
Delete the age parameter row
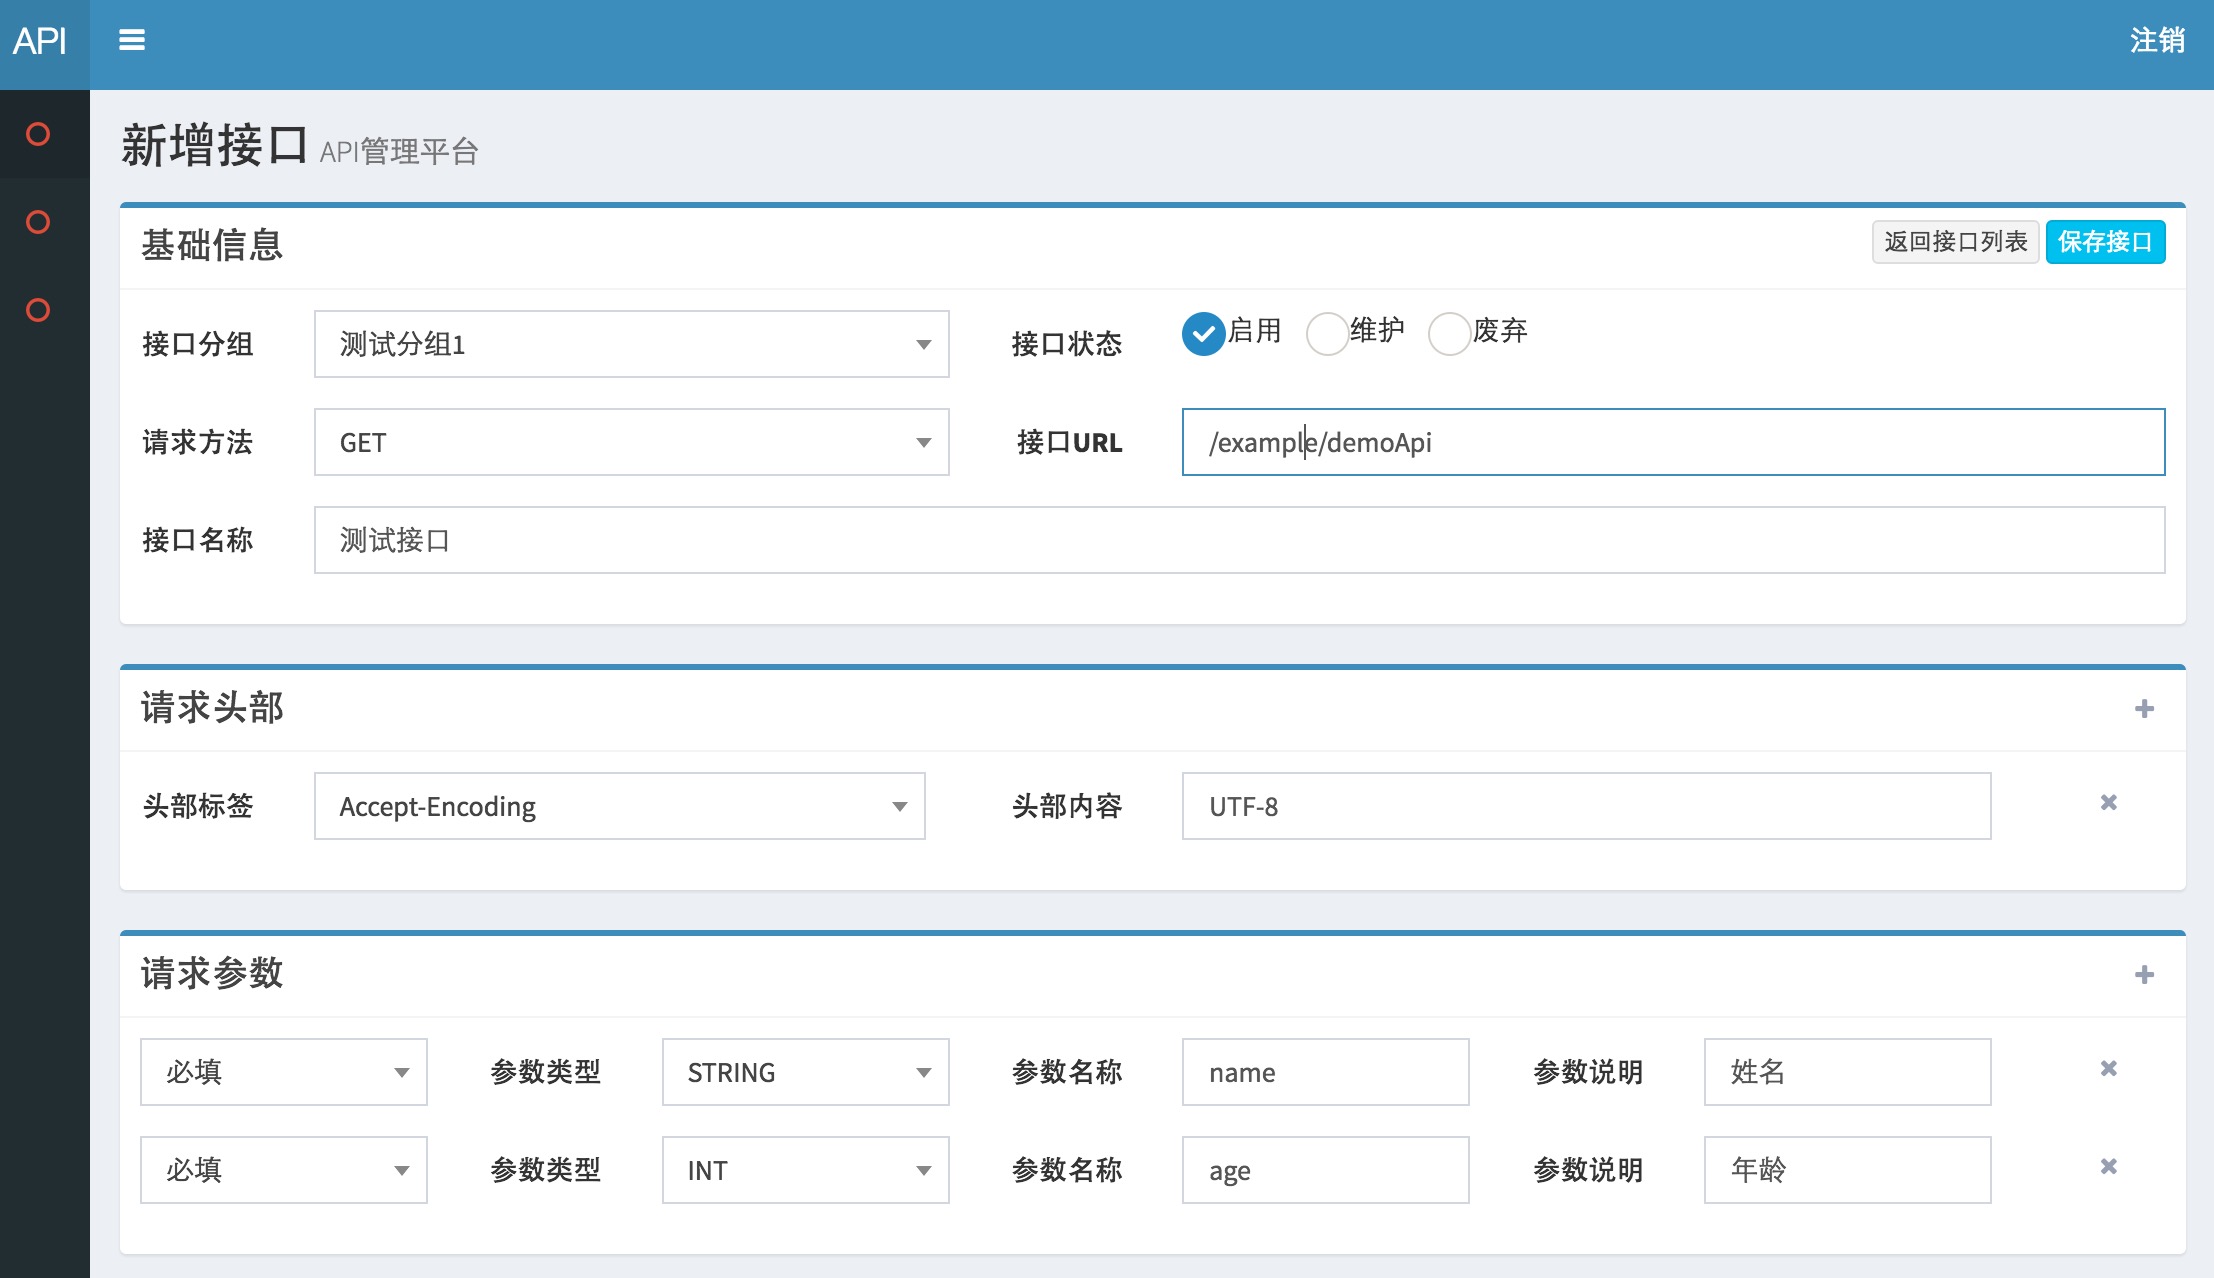[x=2109, y=1167]
